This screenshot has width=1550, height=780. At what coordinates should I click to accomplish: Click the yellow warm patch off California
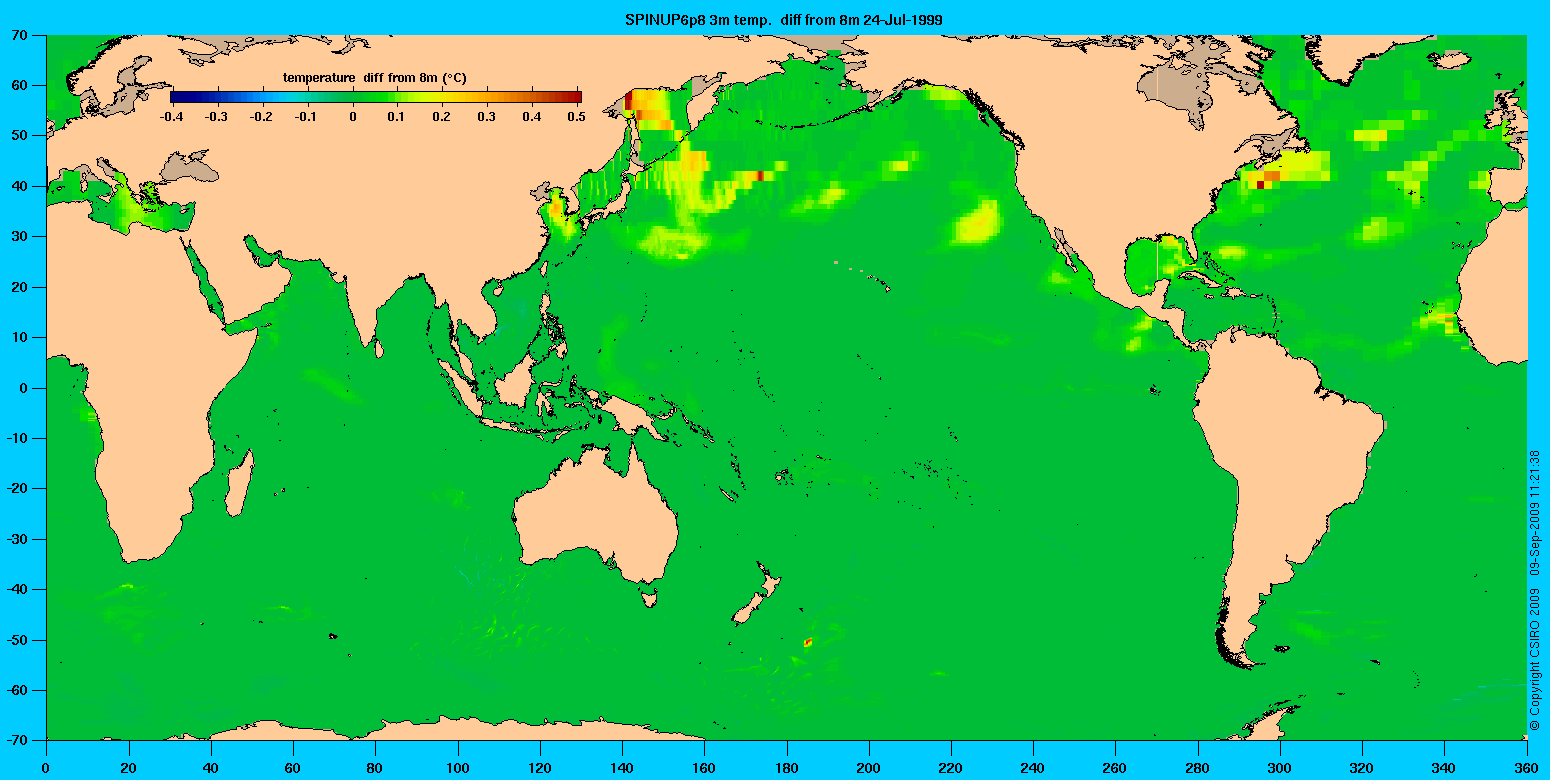978,223
